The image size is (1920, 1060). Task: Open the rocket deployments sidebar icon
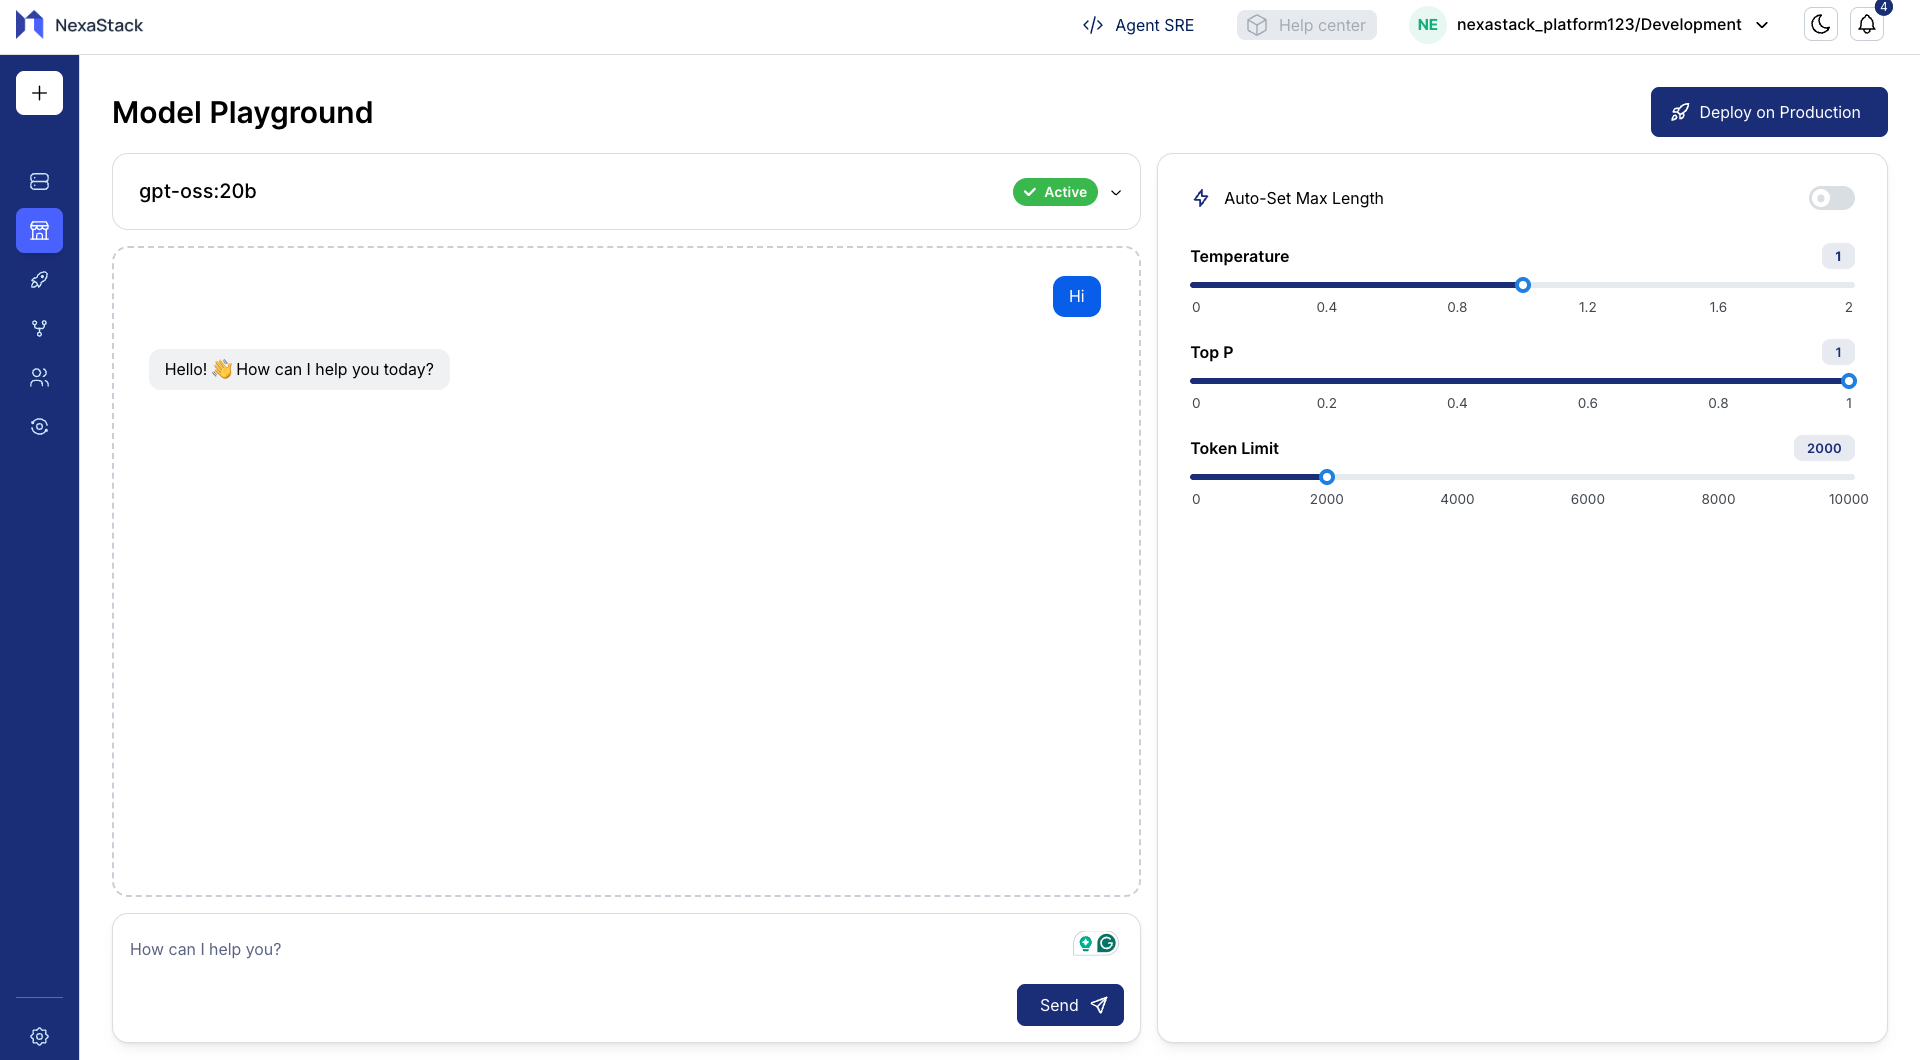point(39,280)
